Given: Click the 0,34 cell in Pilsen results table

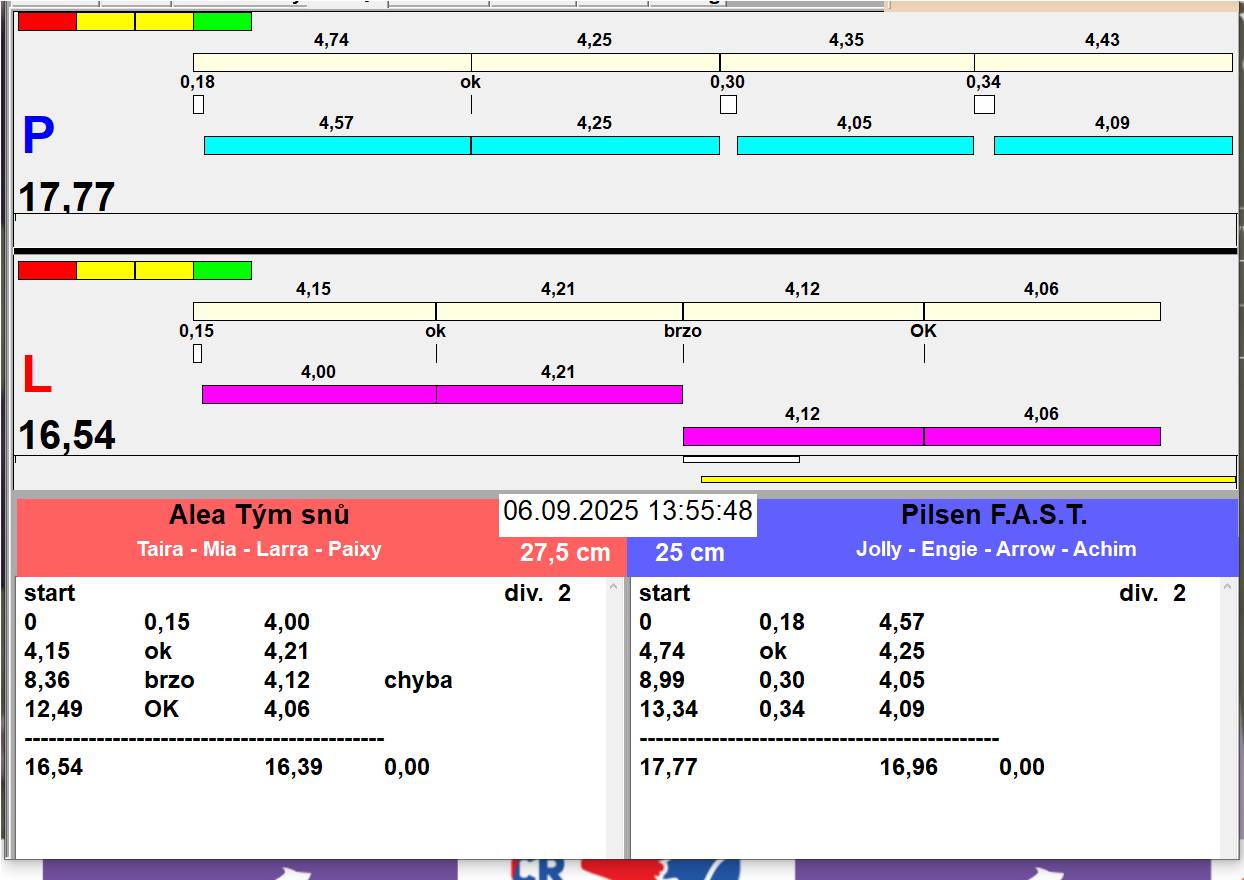Looking at the screenshot, I should 782,709.
